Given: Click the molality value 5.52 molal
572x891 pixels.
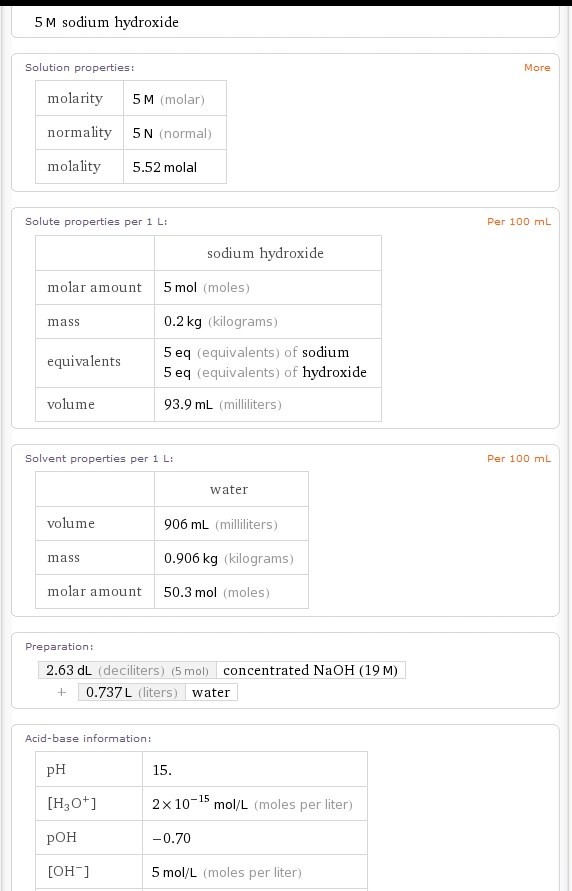Looking at the screenshot, I should [175, 167].
